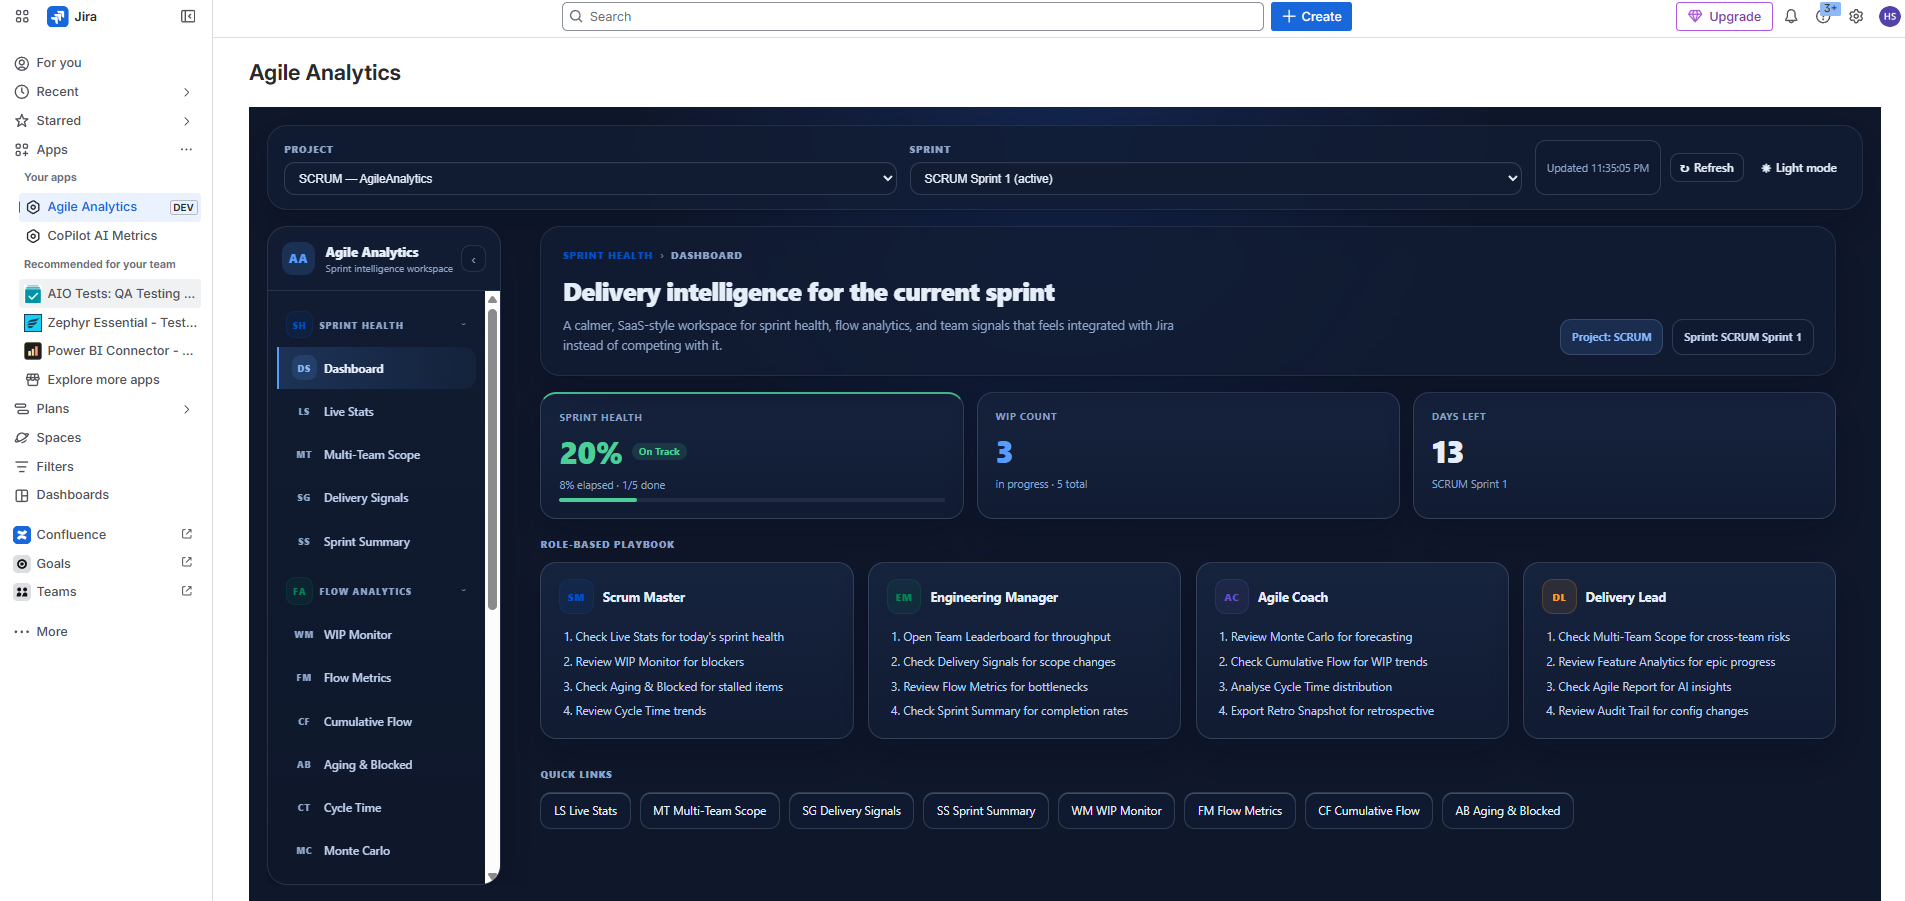Open the Jira settings gear
The width and height of the screenshot is (1905, 901).
[1856, 16]
